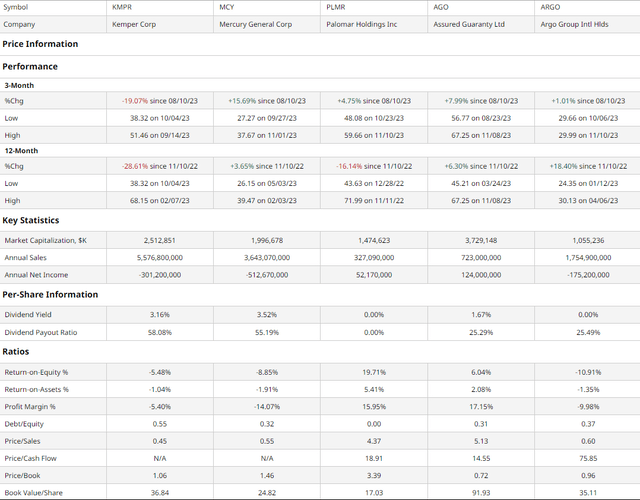640x500 pixels.
Task: Click the Return-on-Assets % row label
Action: click(x=37, y=390)
